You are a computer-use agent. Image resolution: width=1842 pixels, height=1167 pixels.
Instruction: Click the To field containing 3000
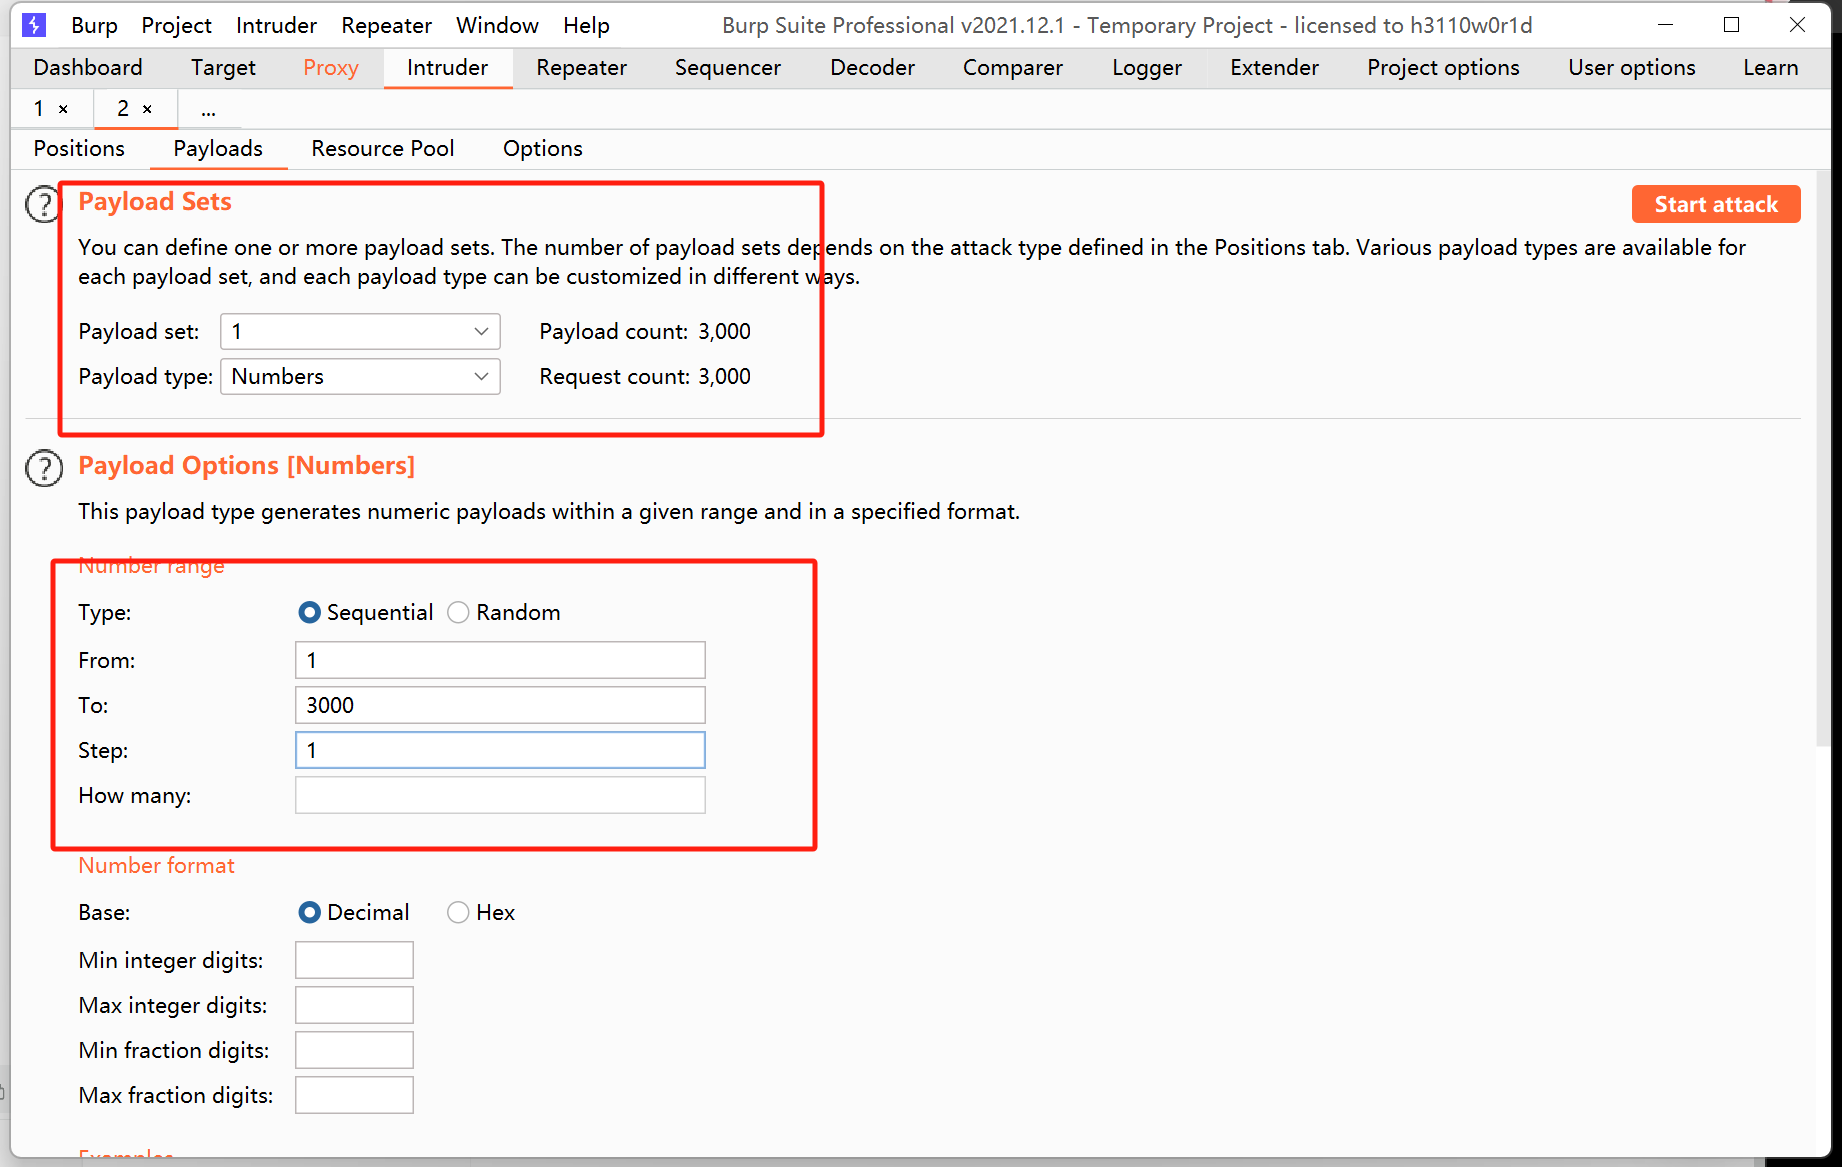coord(500,705)
